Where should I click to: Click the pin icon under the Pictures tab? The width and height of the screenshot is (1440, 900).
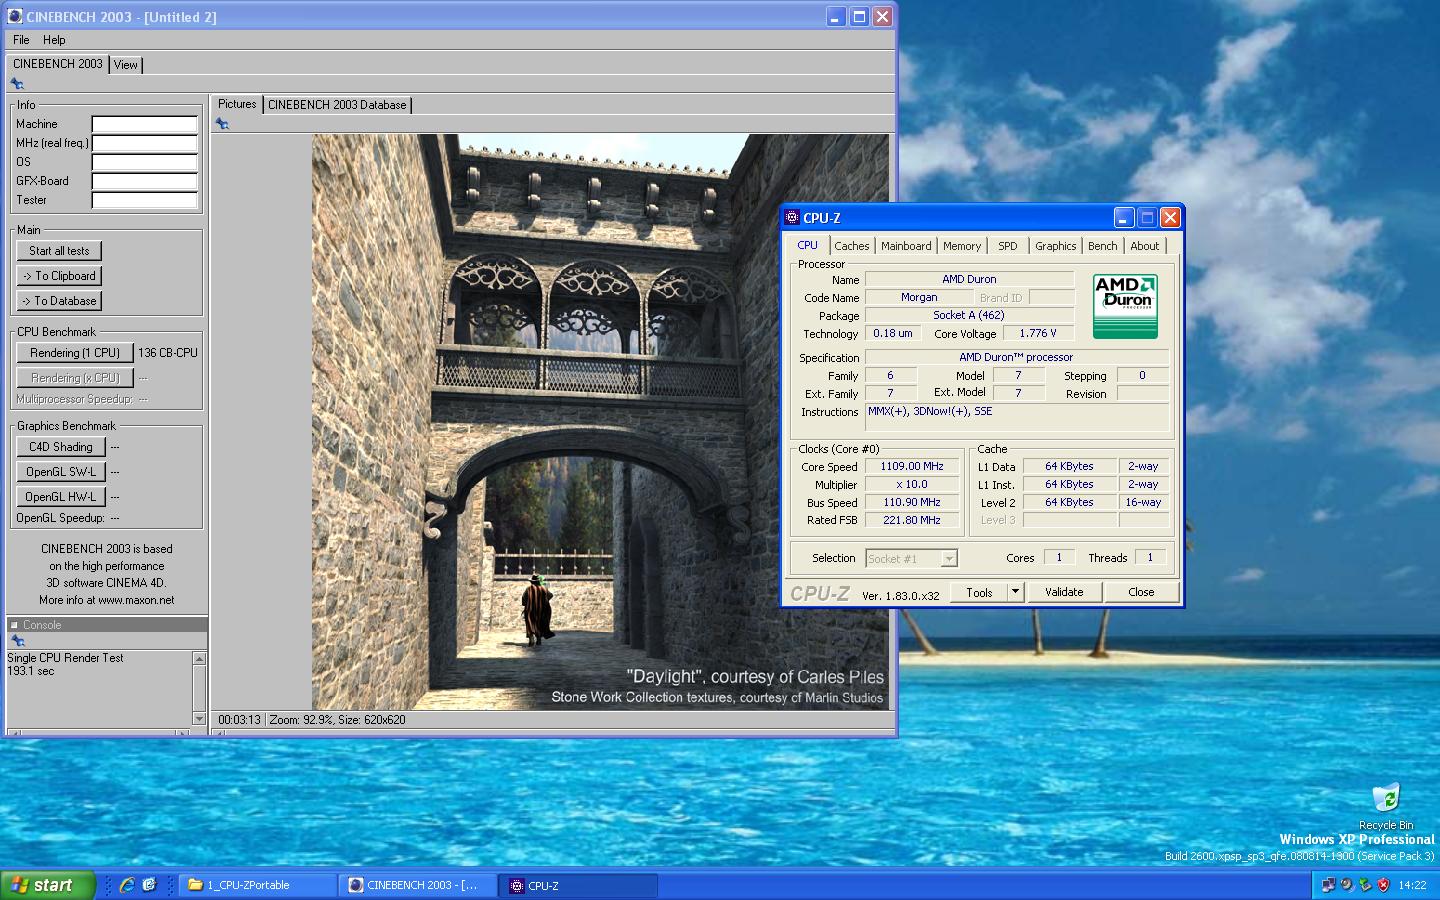(222, 124)
